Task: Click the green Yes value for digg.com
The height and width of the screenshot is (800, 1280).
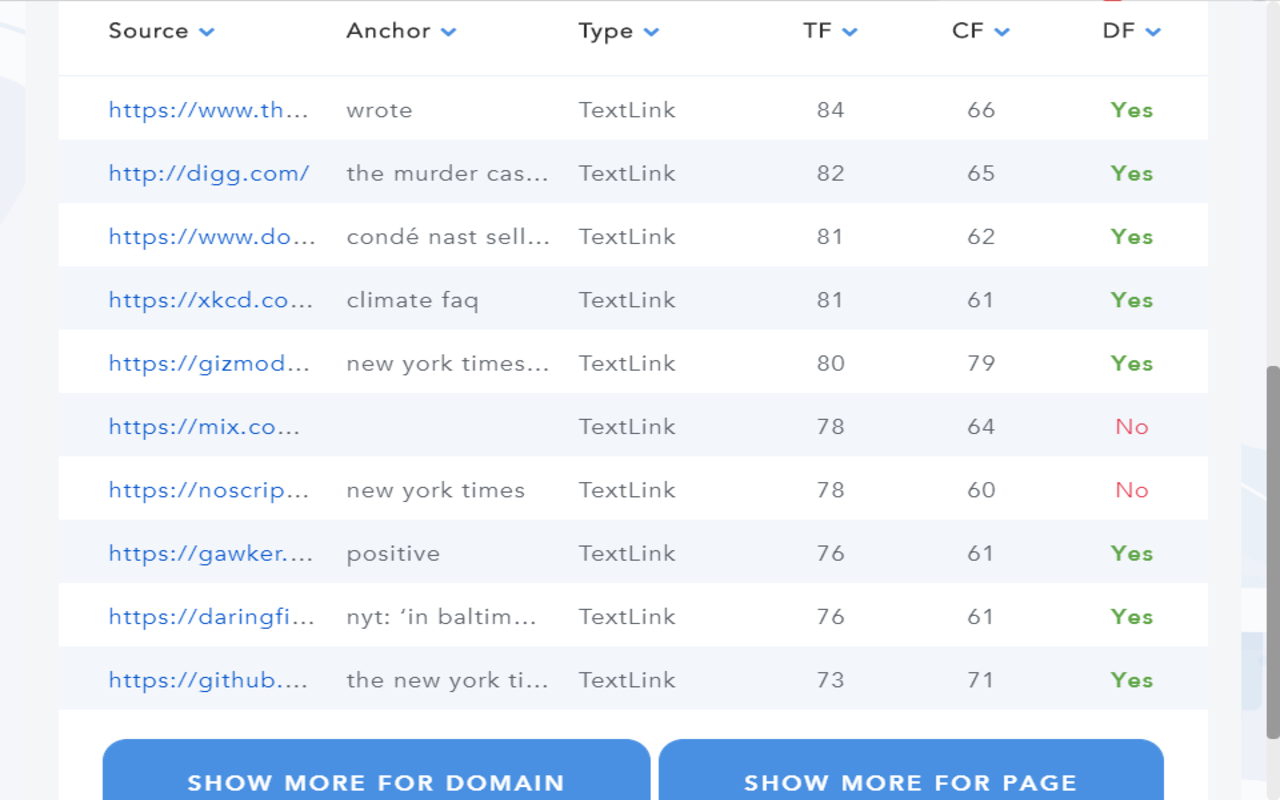Action: (1131, 173)
